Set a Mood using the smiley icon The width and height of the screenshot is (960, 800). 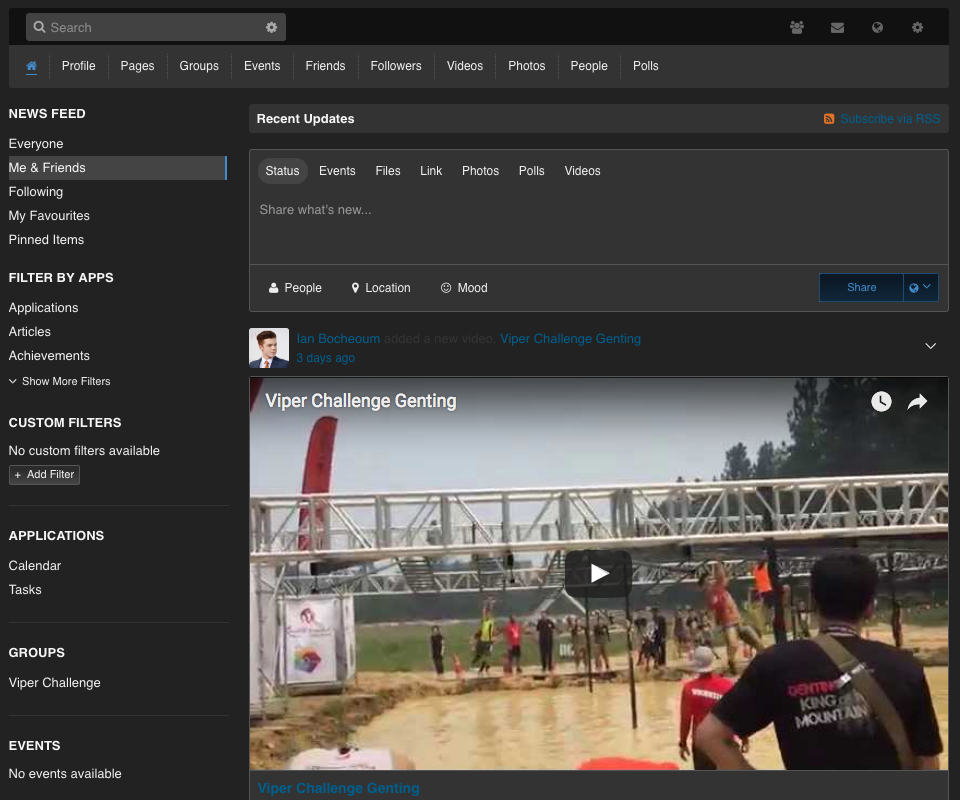click(463, 288)
